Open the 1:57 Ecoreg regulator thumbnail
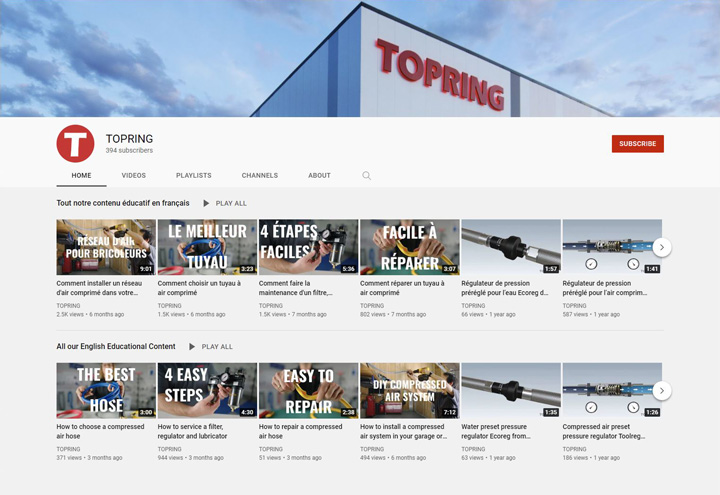Screen dimensions: 720x495 pos(511,247)
